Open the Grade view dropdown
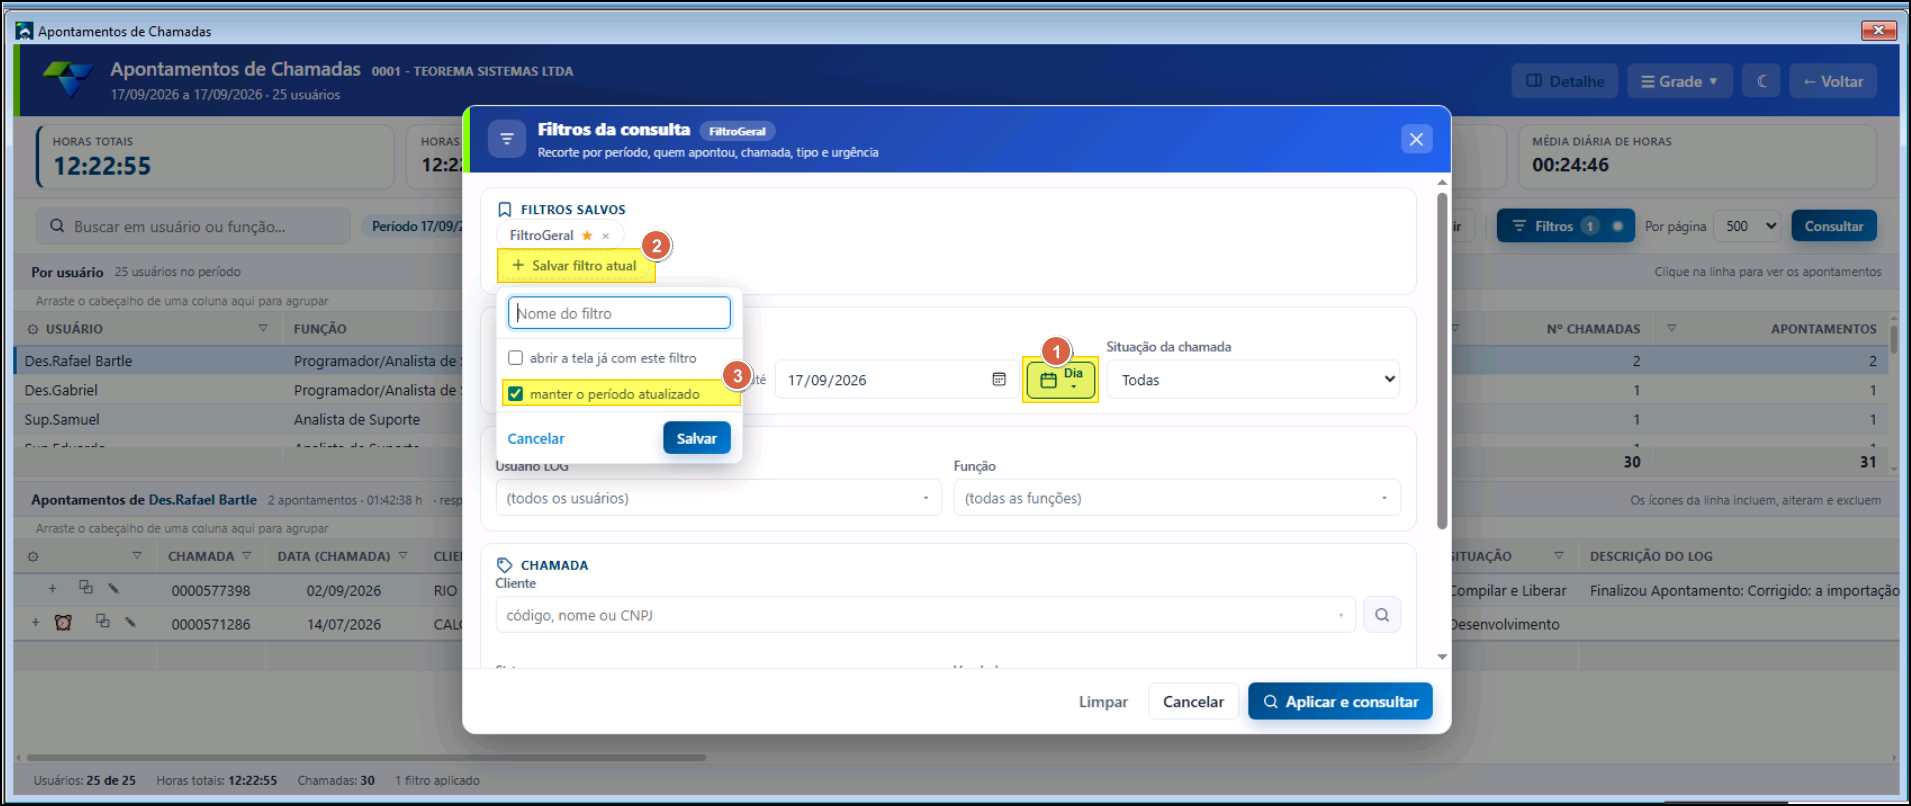Viewport: 1911px width, 806px height. (1679, 81)
